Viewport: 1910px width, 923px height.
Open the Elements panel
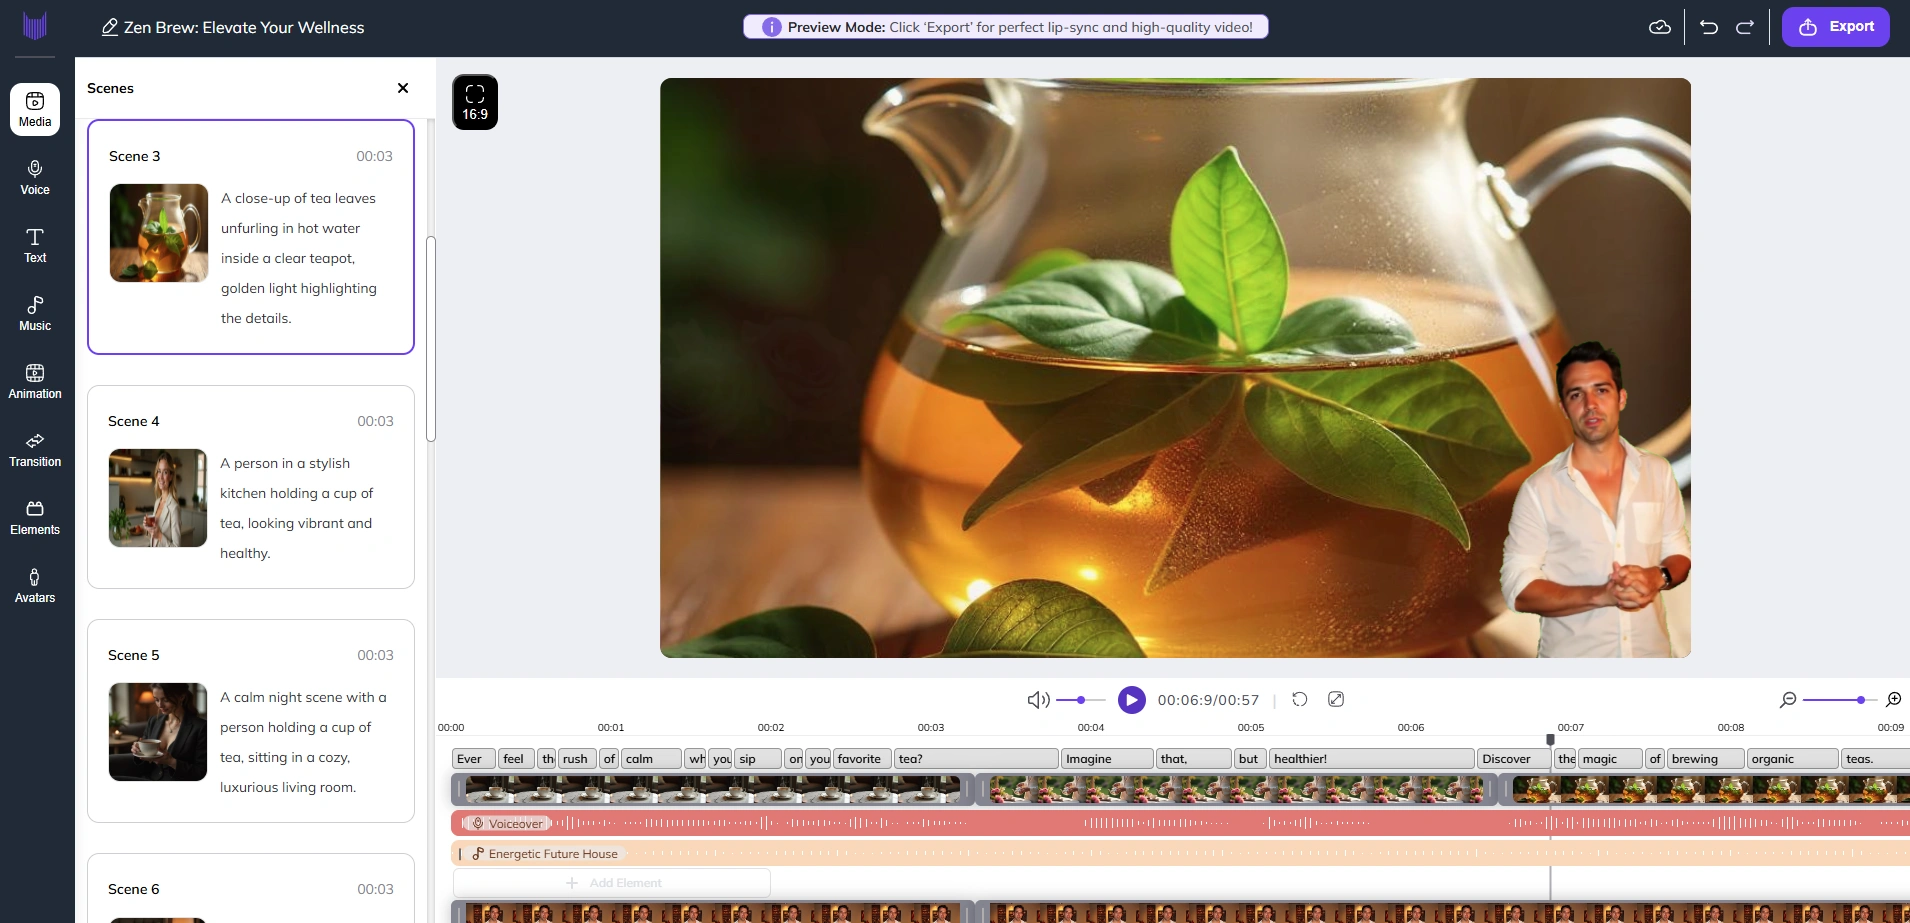[35, 517]
